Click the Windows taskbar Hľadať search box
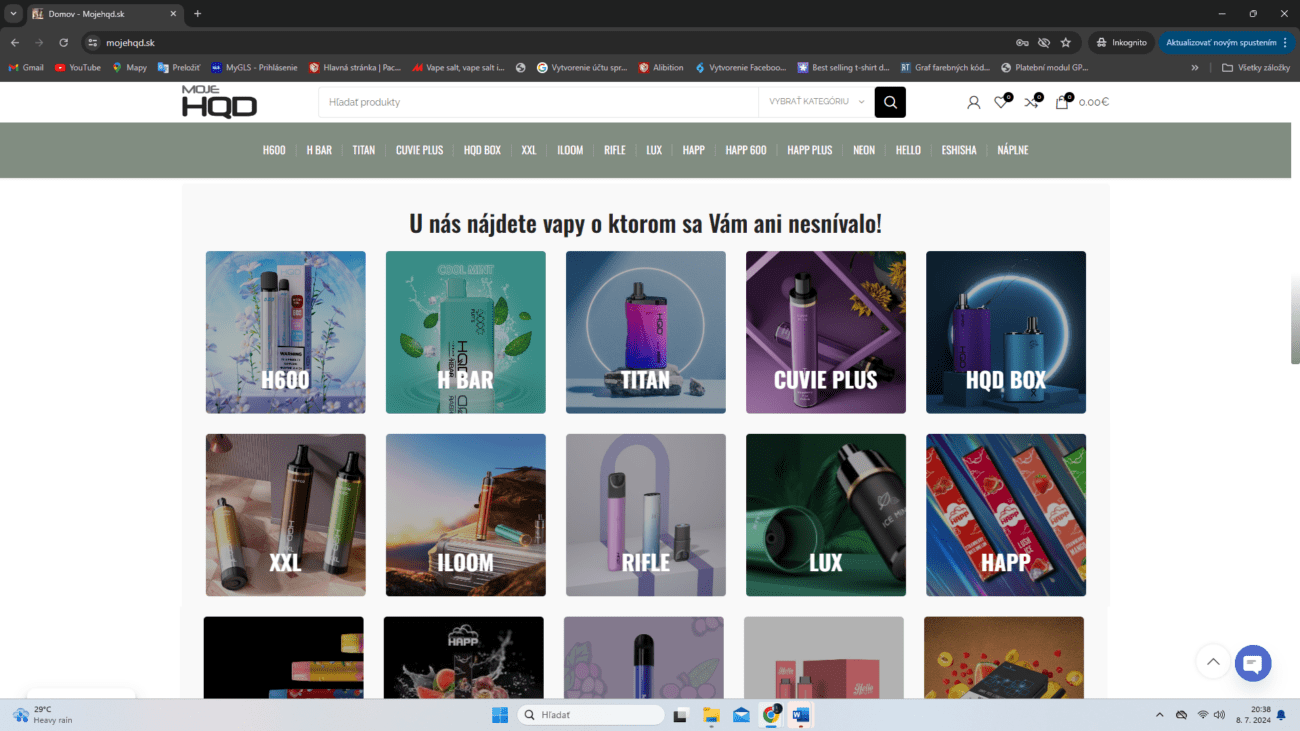Image resolution: width=1300 pixels, height=731 pixels. (x=591, y=715)
